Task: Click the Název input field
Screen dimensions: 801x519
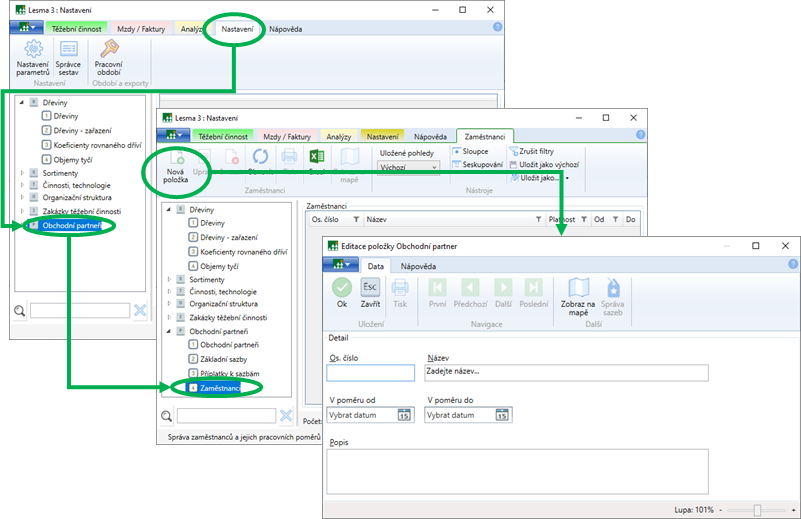Action: pyautogui.click(x=566, y=373)
